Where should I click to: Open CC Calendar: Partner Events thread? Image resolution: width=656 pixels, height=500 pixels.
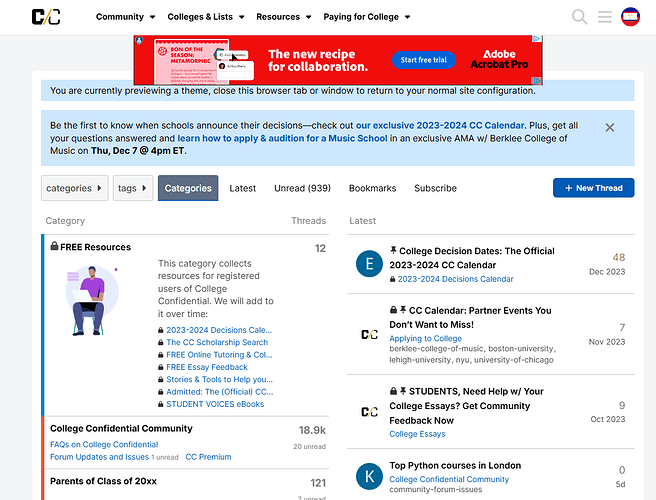click(470, 318)
